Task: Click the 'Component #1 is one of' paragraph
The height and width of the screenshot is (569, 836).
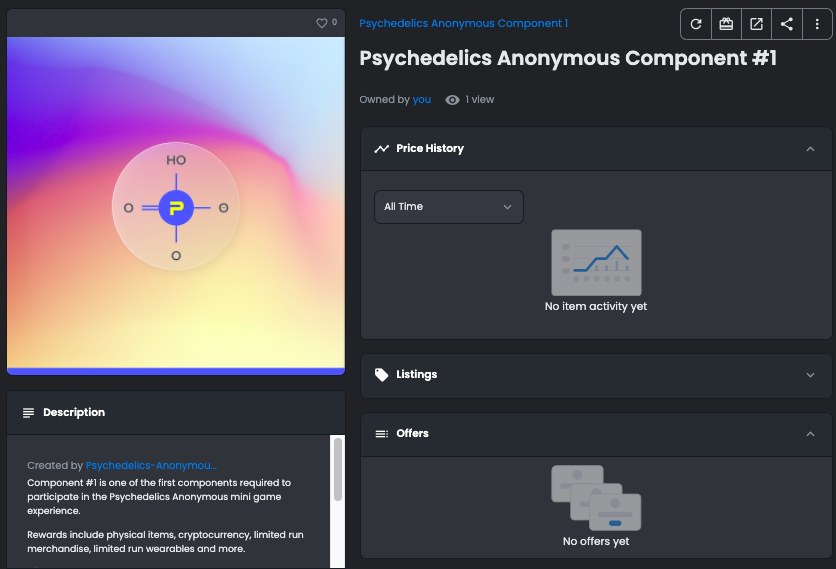Action: click(159, 496)
